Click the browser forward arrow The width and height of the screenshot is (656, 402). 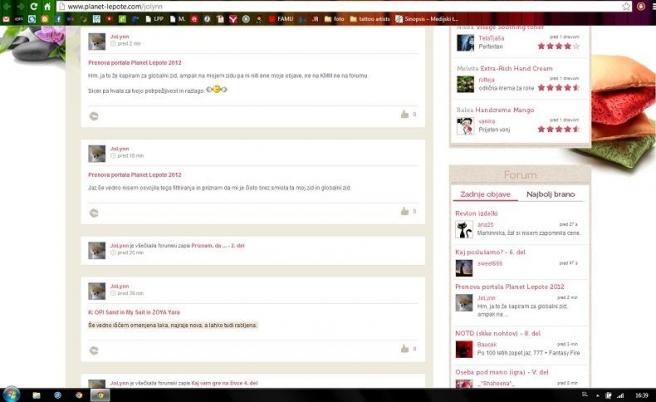pyautogui.click(x=20, y=6)
